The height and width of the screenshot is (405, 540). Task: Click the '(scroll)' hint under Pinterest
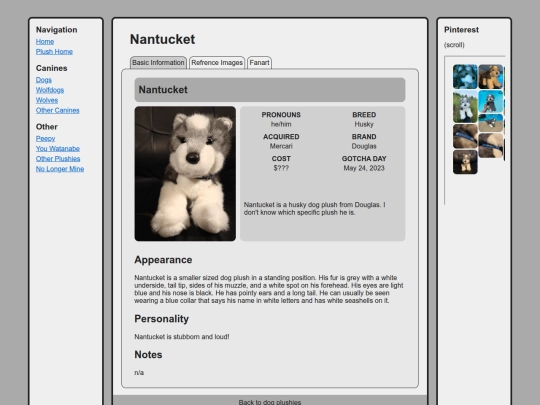(454, 45)
